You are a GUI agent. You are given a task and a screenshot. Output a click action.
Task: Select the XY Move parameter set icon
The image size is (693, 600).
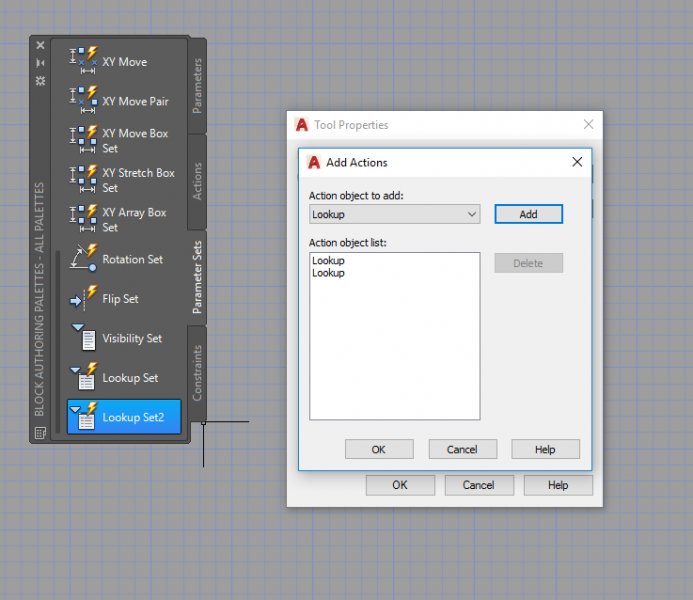(x=84, y=61)
